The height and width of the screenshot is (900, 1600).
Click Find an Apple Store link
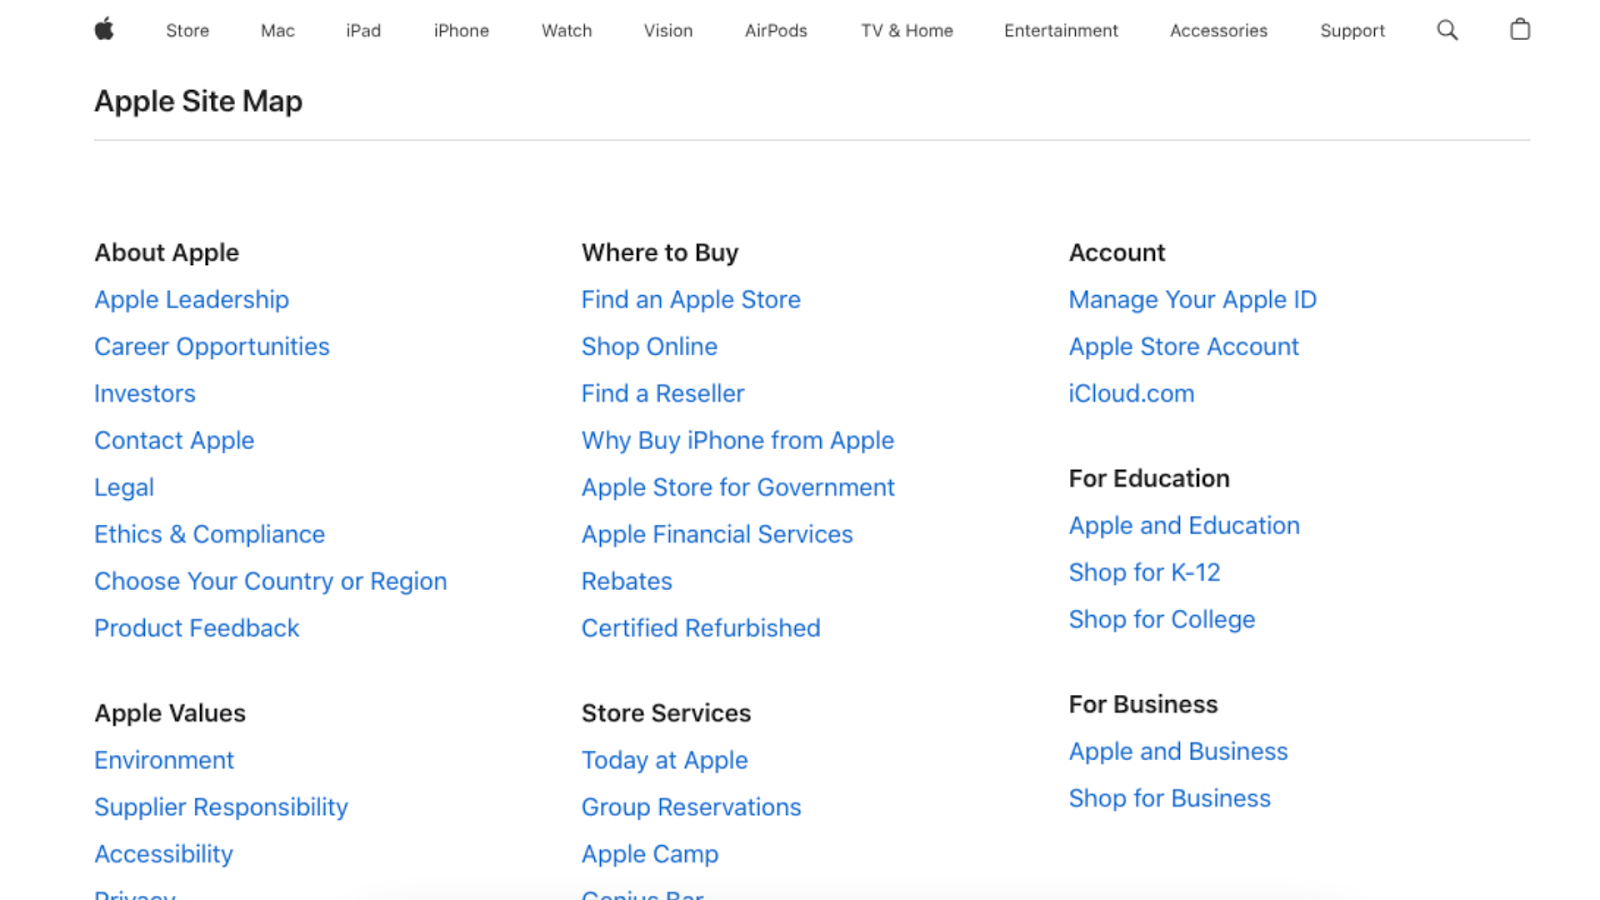point(691,300)
